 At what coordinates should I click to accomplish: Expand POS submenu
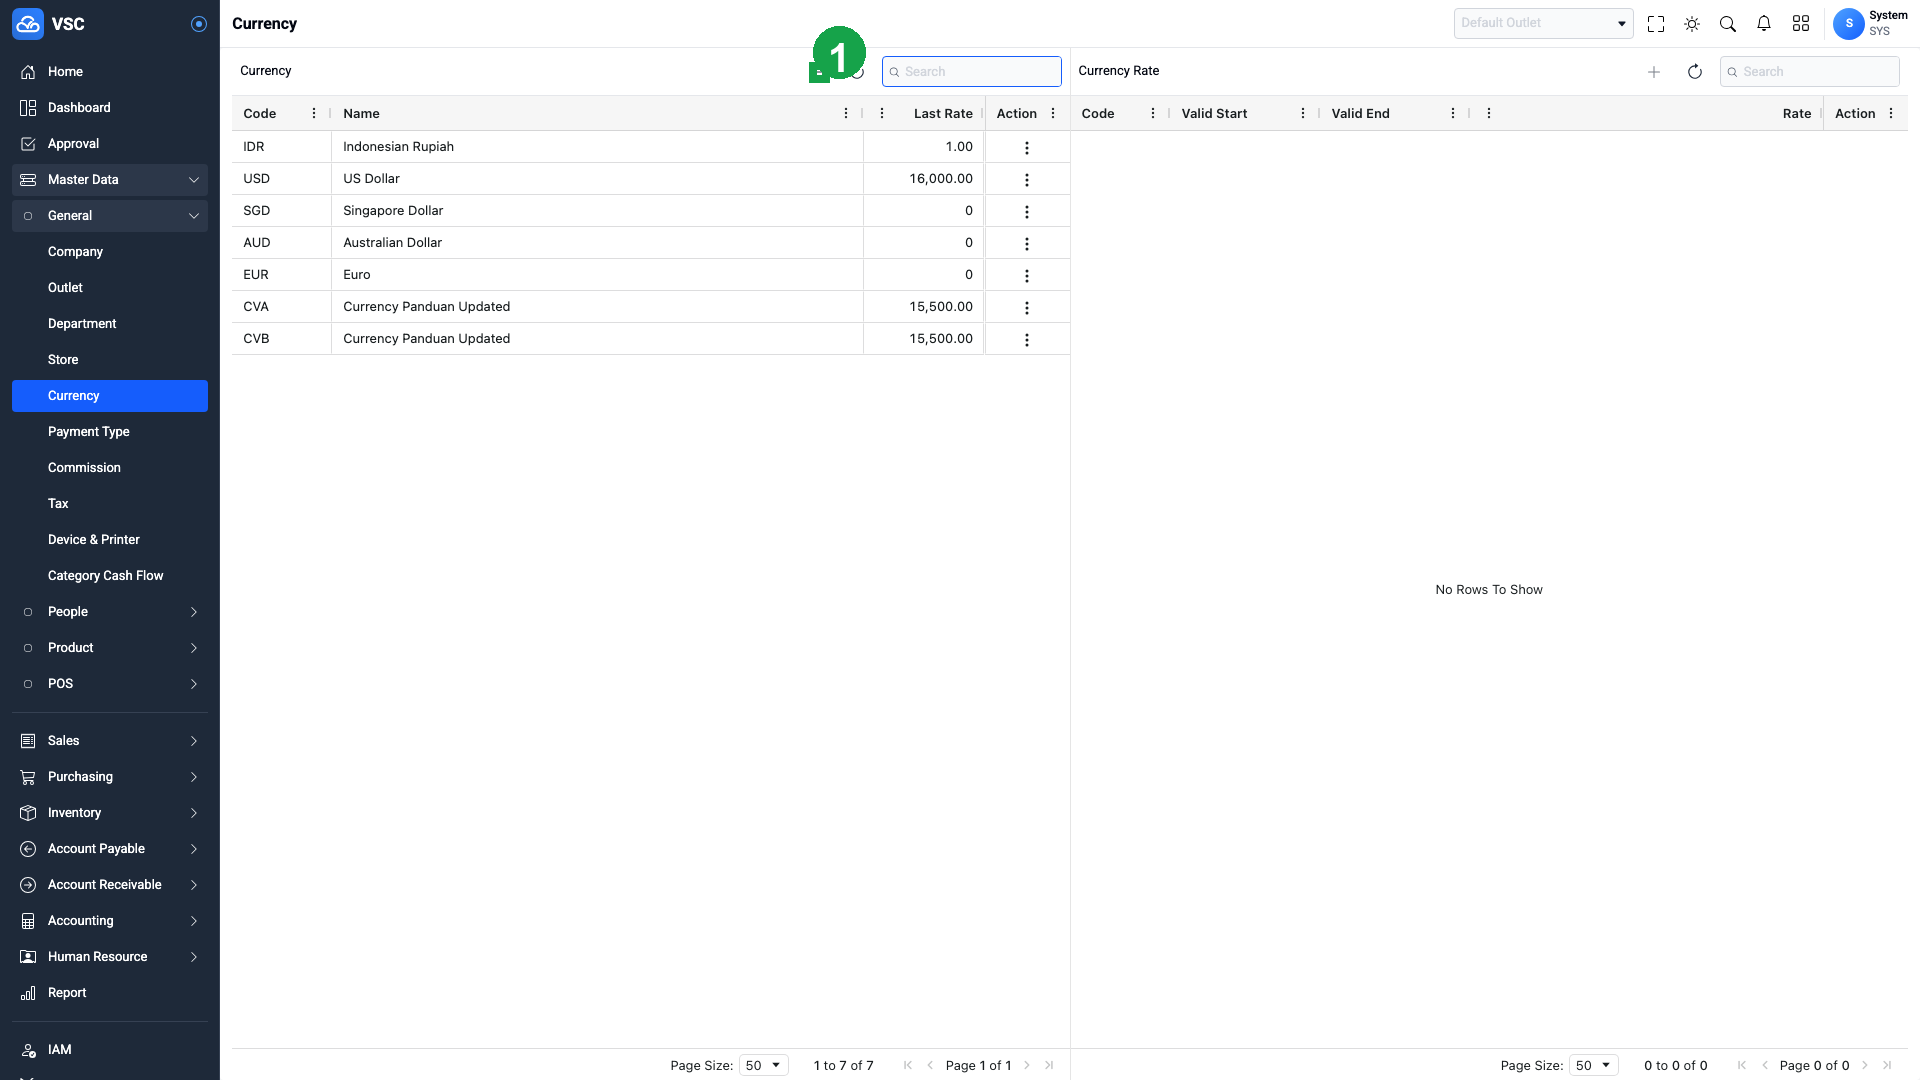tap(110, 684)
